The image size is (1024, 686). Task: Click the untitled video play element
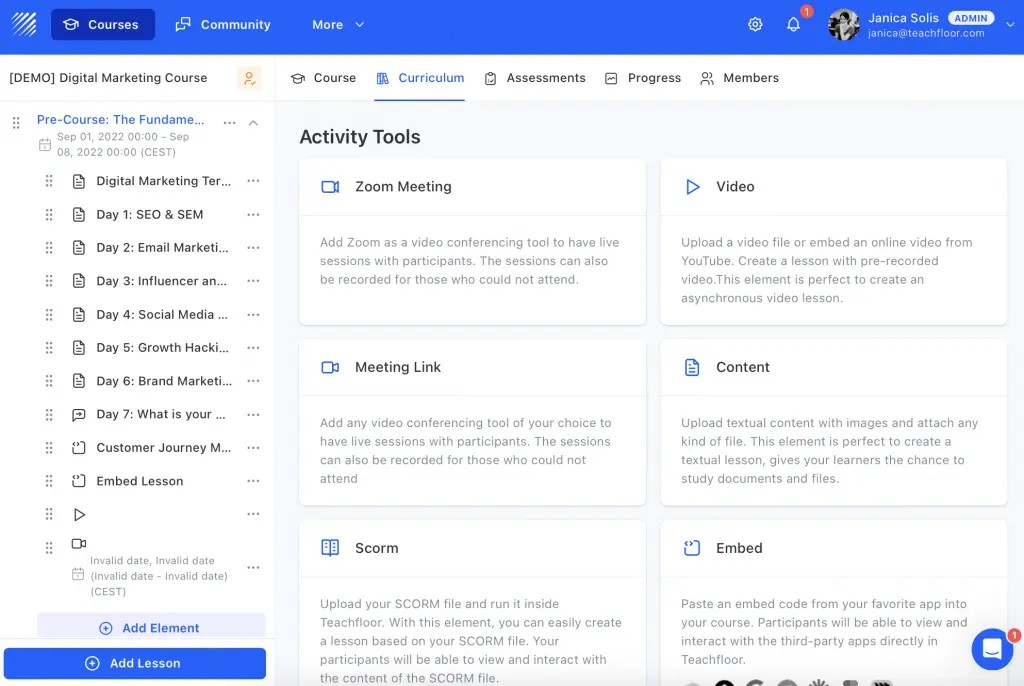[x=79, y=515]
